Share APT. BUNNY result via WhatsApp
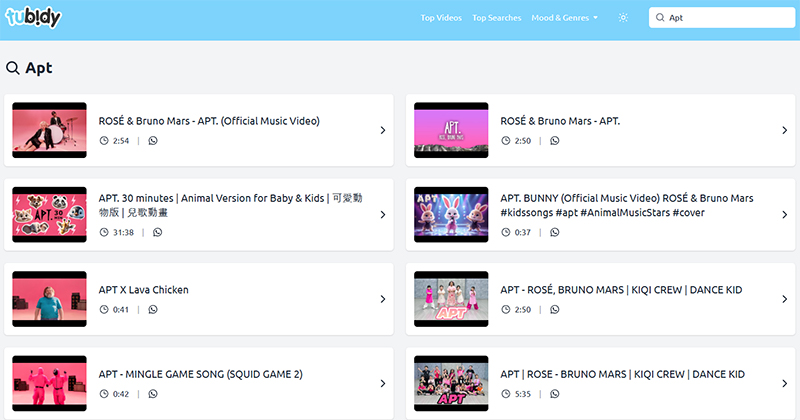 (555, 233)
